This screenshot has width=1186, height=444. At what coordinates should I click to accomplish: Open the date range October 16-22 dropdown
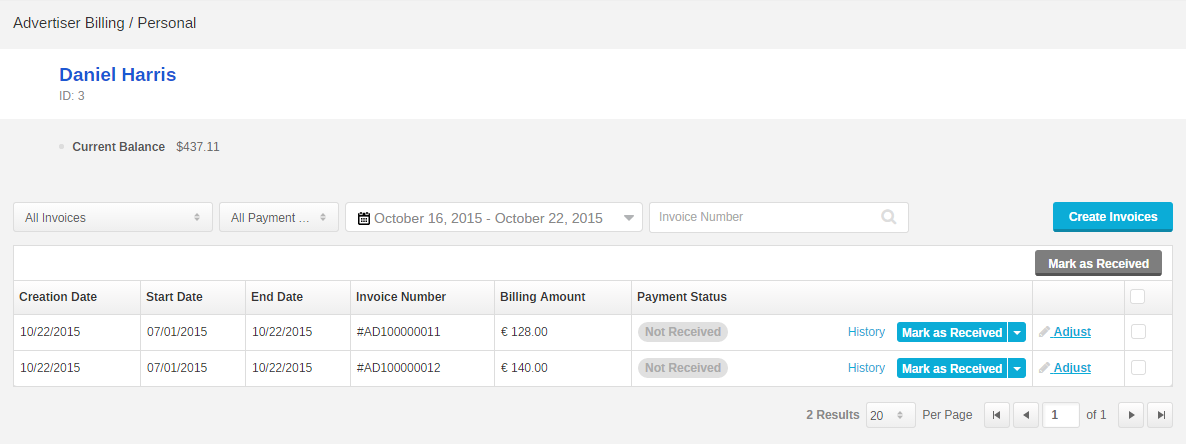coord(494,217)
